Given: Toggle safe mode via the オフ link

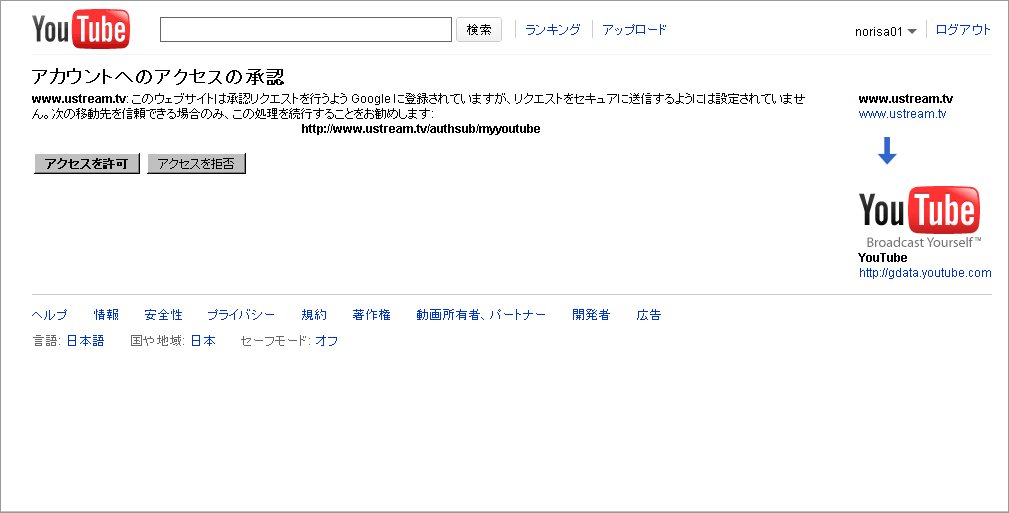Looking at the screenshot, I should pyautogui.click(x=326, y=340).
